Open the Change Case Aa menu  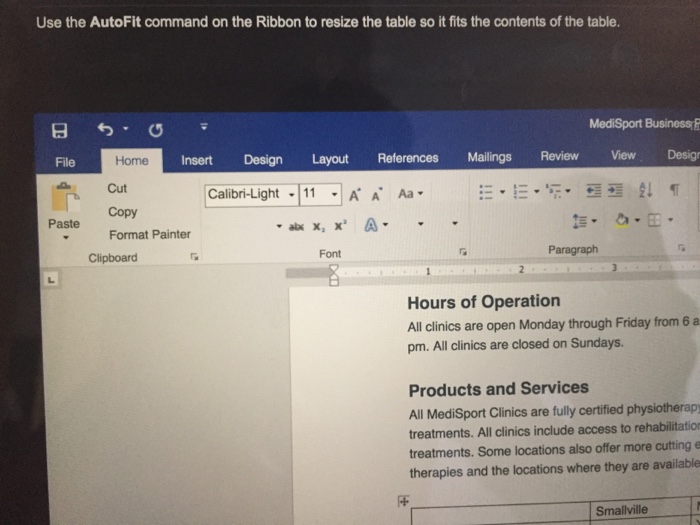click(410, 194)
